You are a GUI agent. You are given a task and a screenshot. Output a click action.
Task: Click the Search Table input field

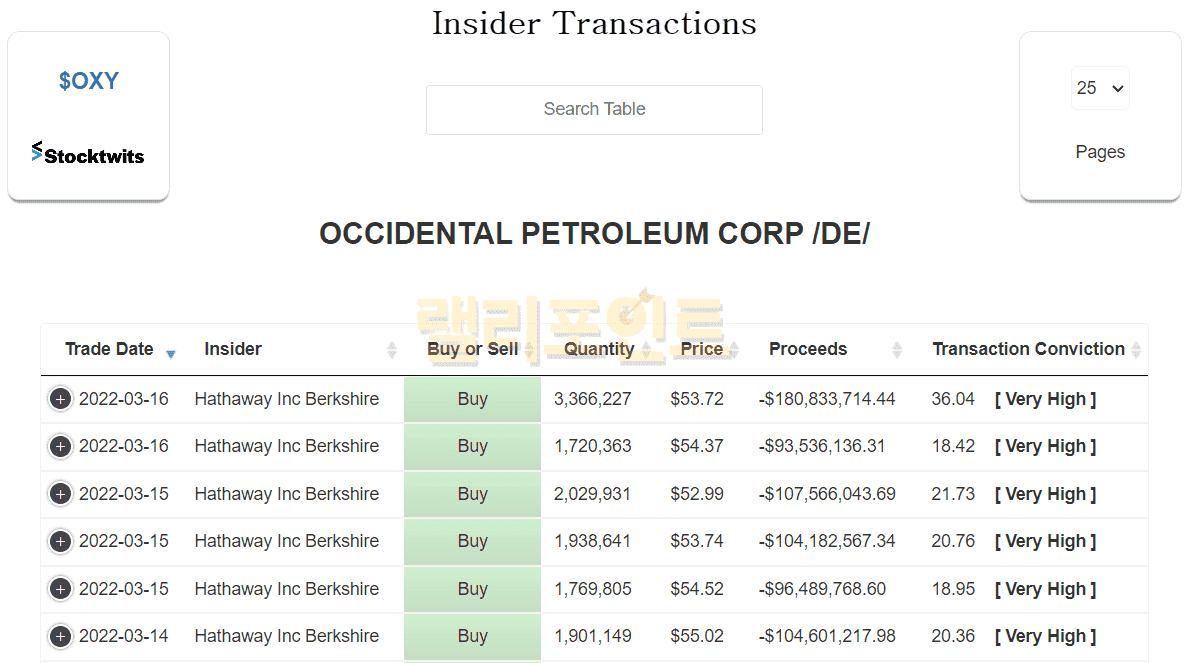(x=594, y=109)
